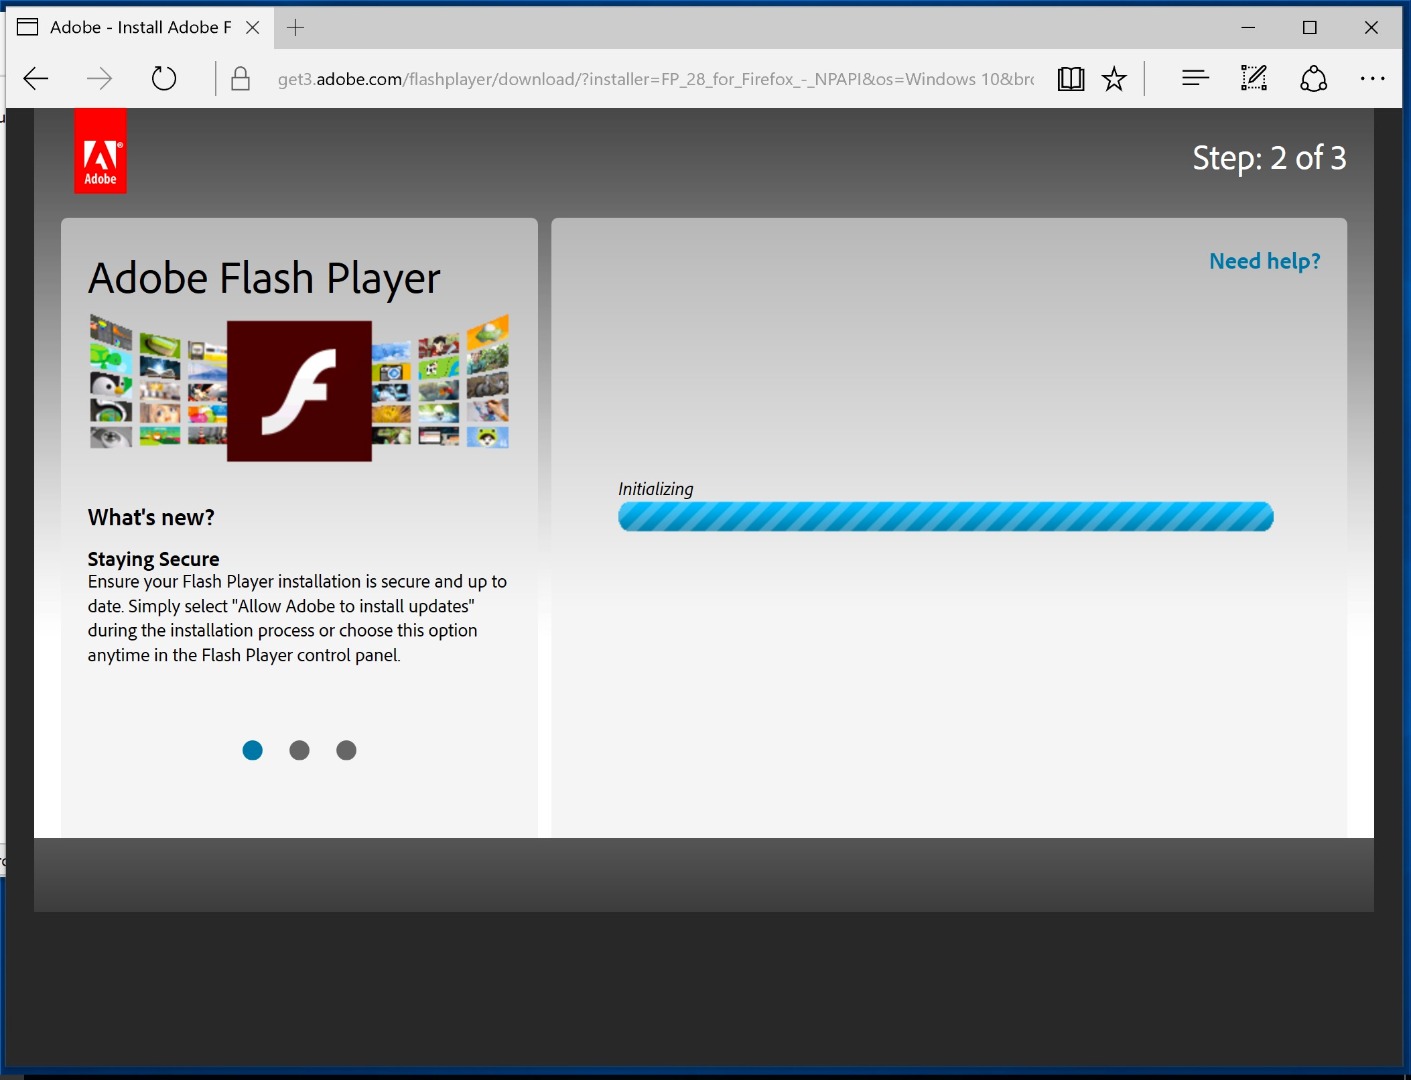Click the 'Adobe Flash Player' heading
Viewport: 1411px width, 1080px height.
[264, 279]
